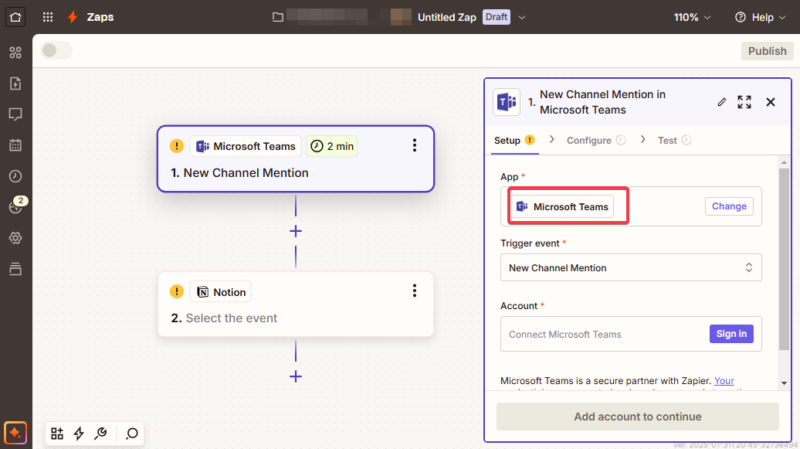Open the folder icon in header
Image resolution: width=800 pixels, height=449 pixels.
coord(278,17)
